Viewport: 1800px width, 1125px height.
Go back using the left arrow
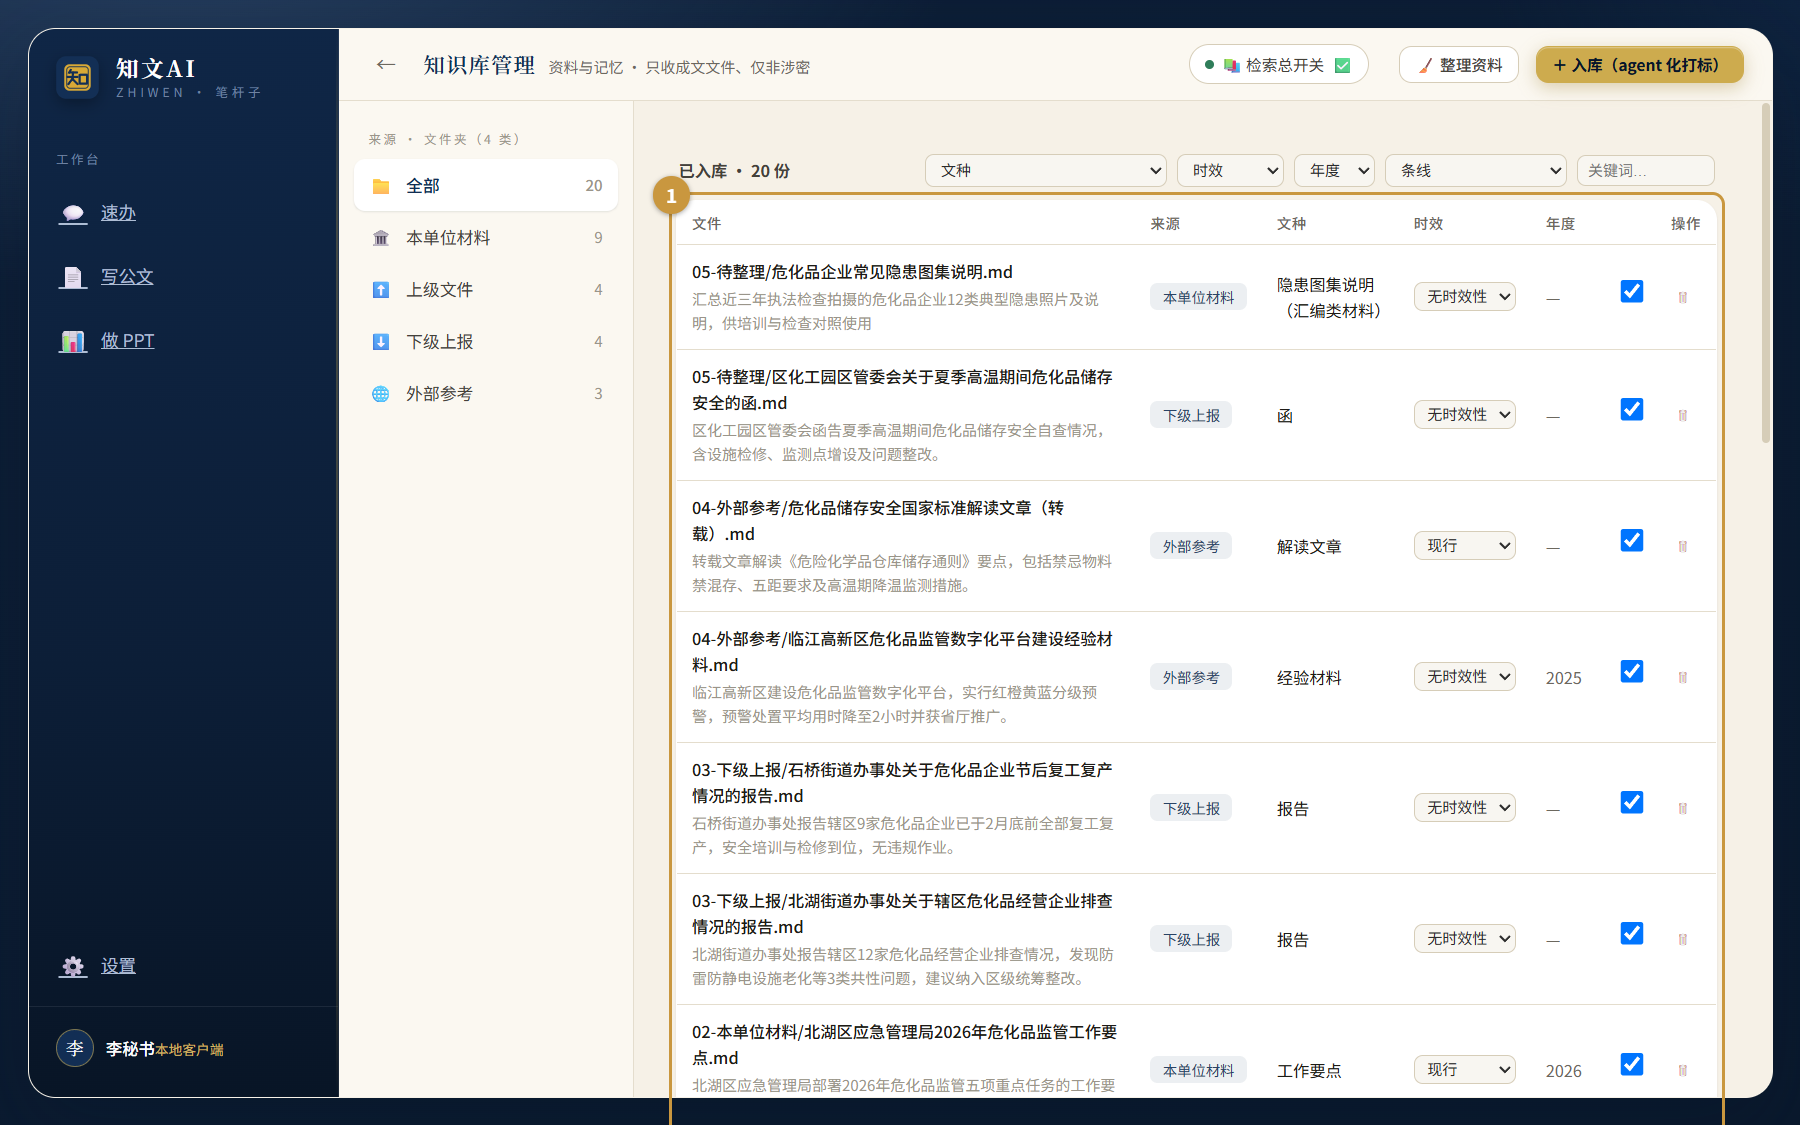(386, 65)
